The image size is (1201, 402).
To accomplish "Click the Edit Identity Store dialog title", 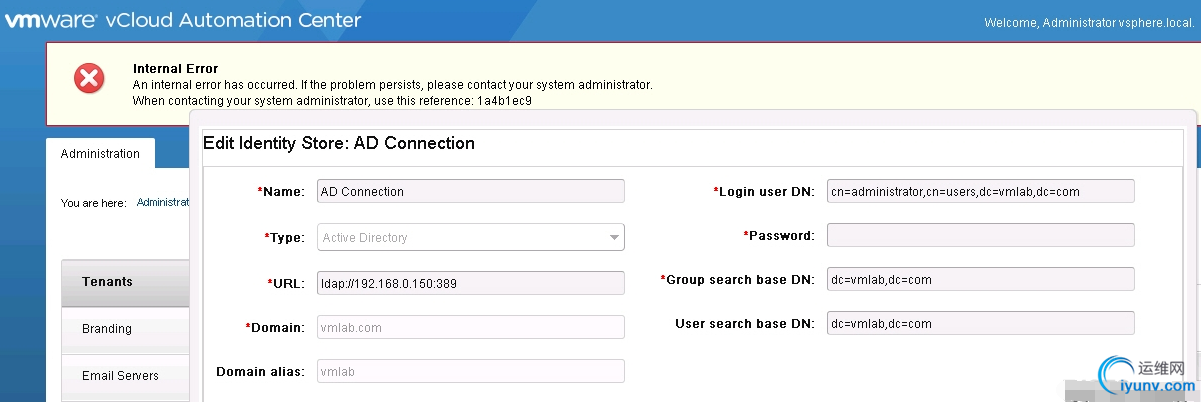I will 339,143.
